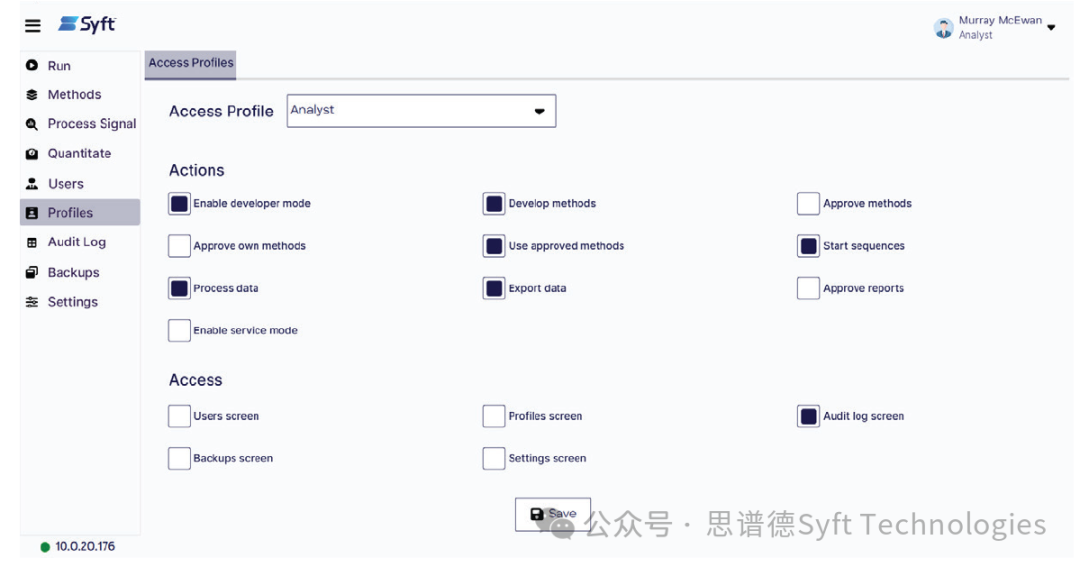Click the Save button
This screenshot has height=567, width=1080.
[552, 514]
